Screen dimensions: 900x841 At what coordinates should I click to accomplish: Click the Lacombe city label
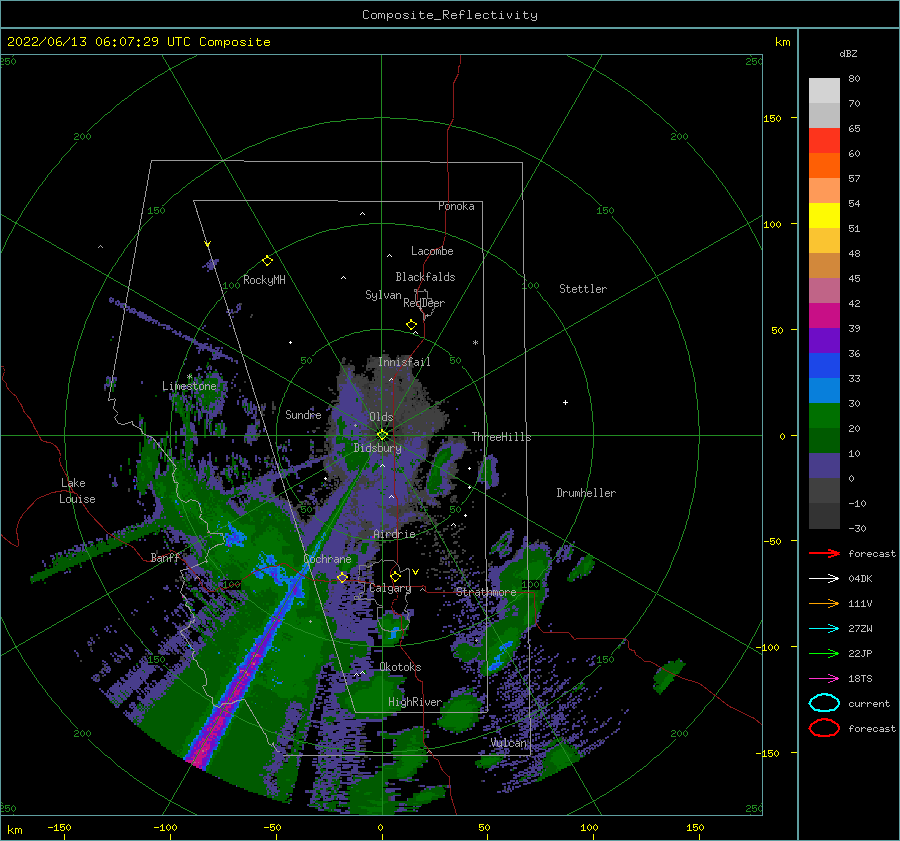coord(432,251)
